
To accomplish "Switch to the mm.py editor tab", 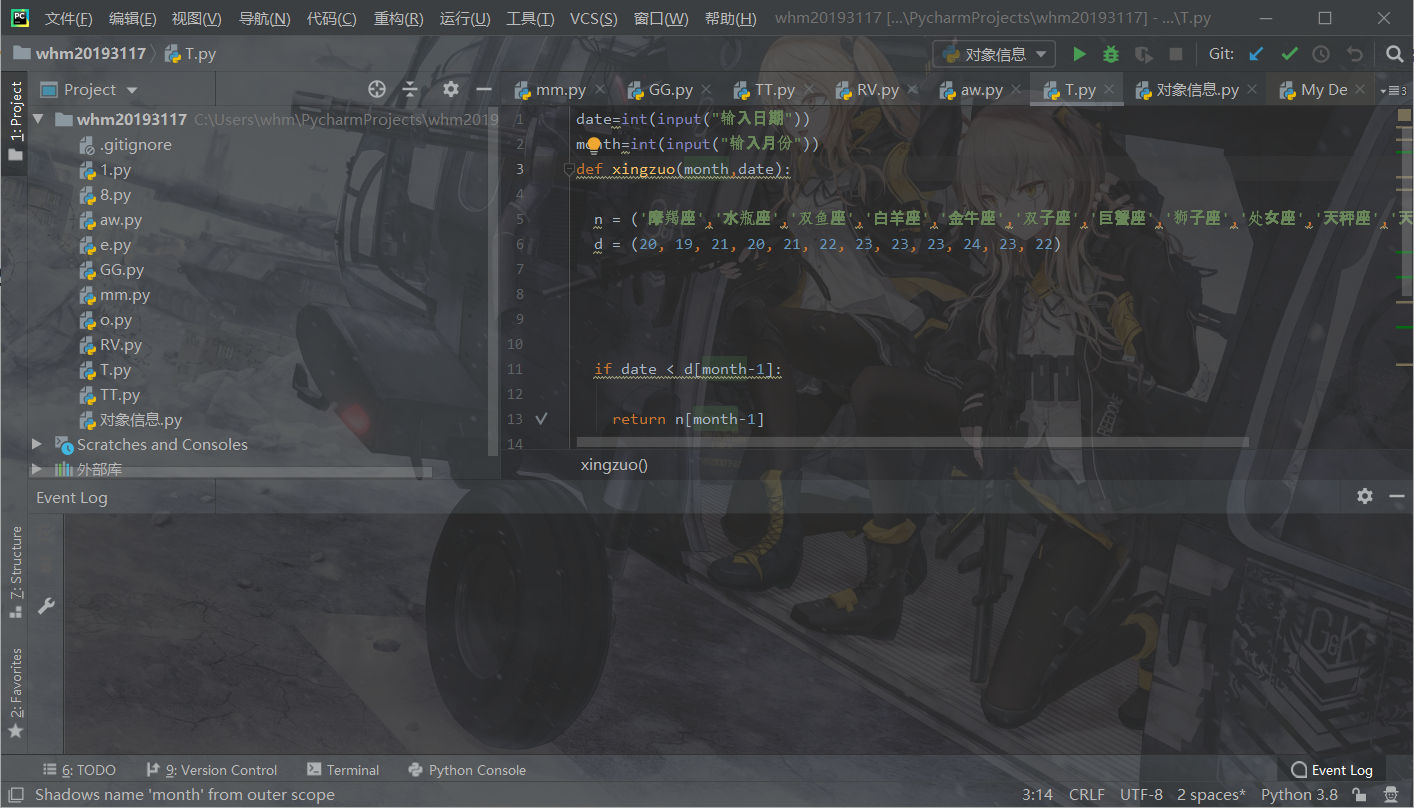I will pyautogui.click(x=561, y=90).
